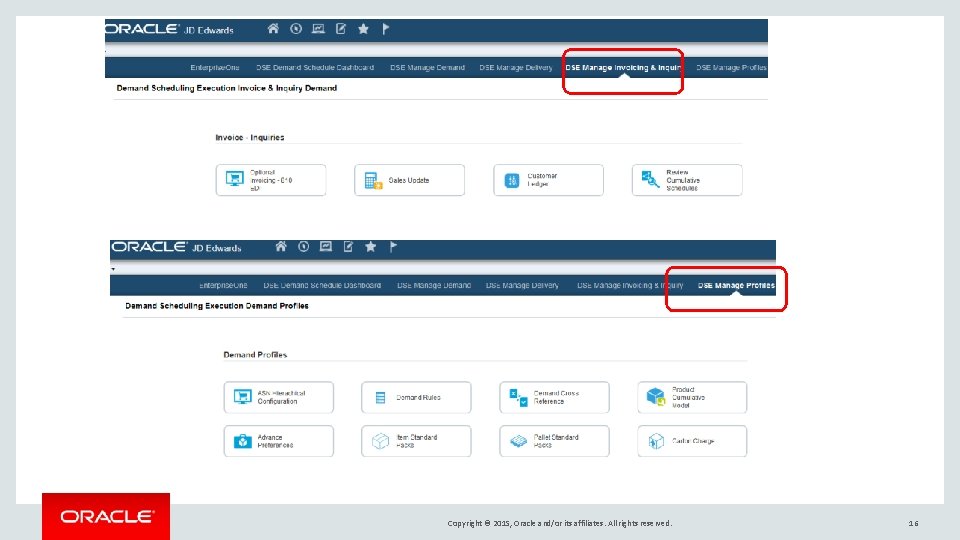Open Recent Reports clock icon in Invoice & Inquiry screen
Viewport: 960px width, 540px height.
click(296, 29)
